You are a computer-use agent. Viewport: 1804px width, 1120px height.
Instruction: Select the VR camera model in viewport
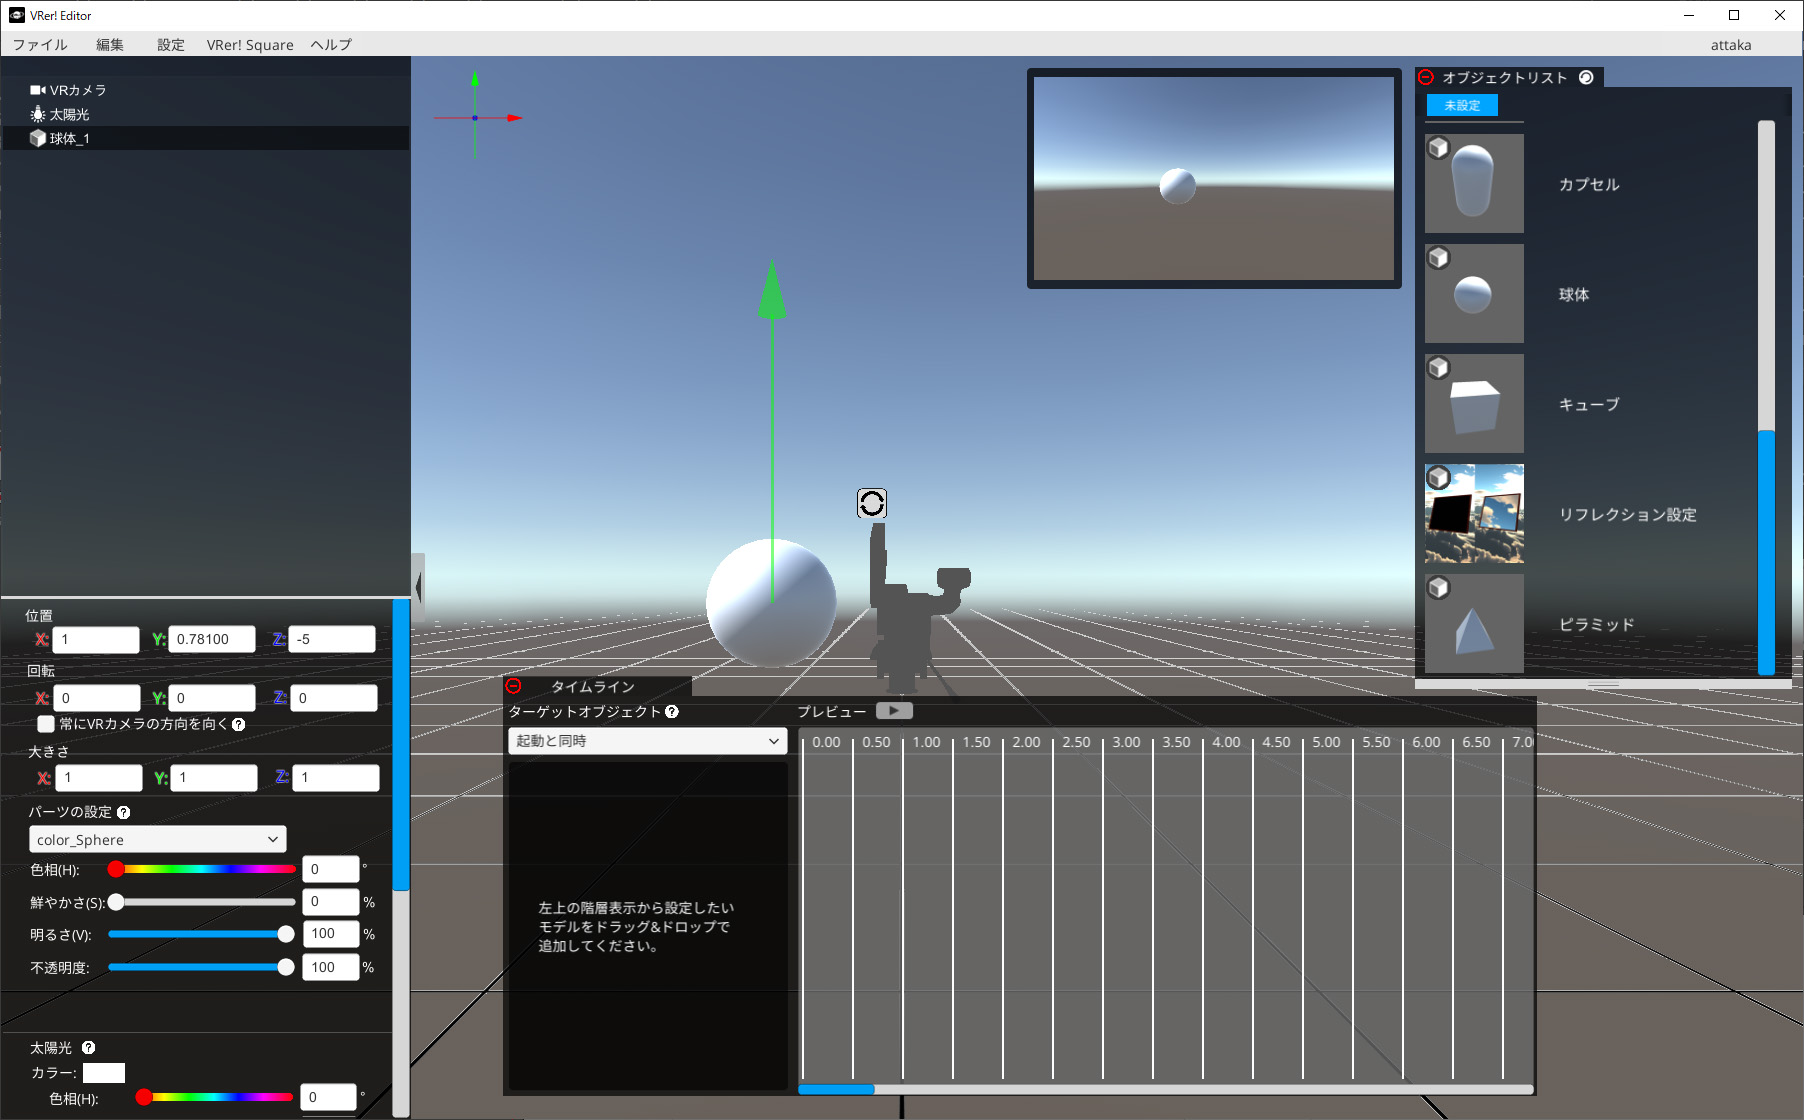[915, 608]
